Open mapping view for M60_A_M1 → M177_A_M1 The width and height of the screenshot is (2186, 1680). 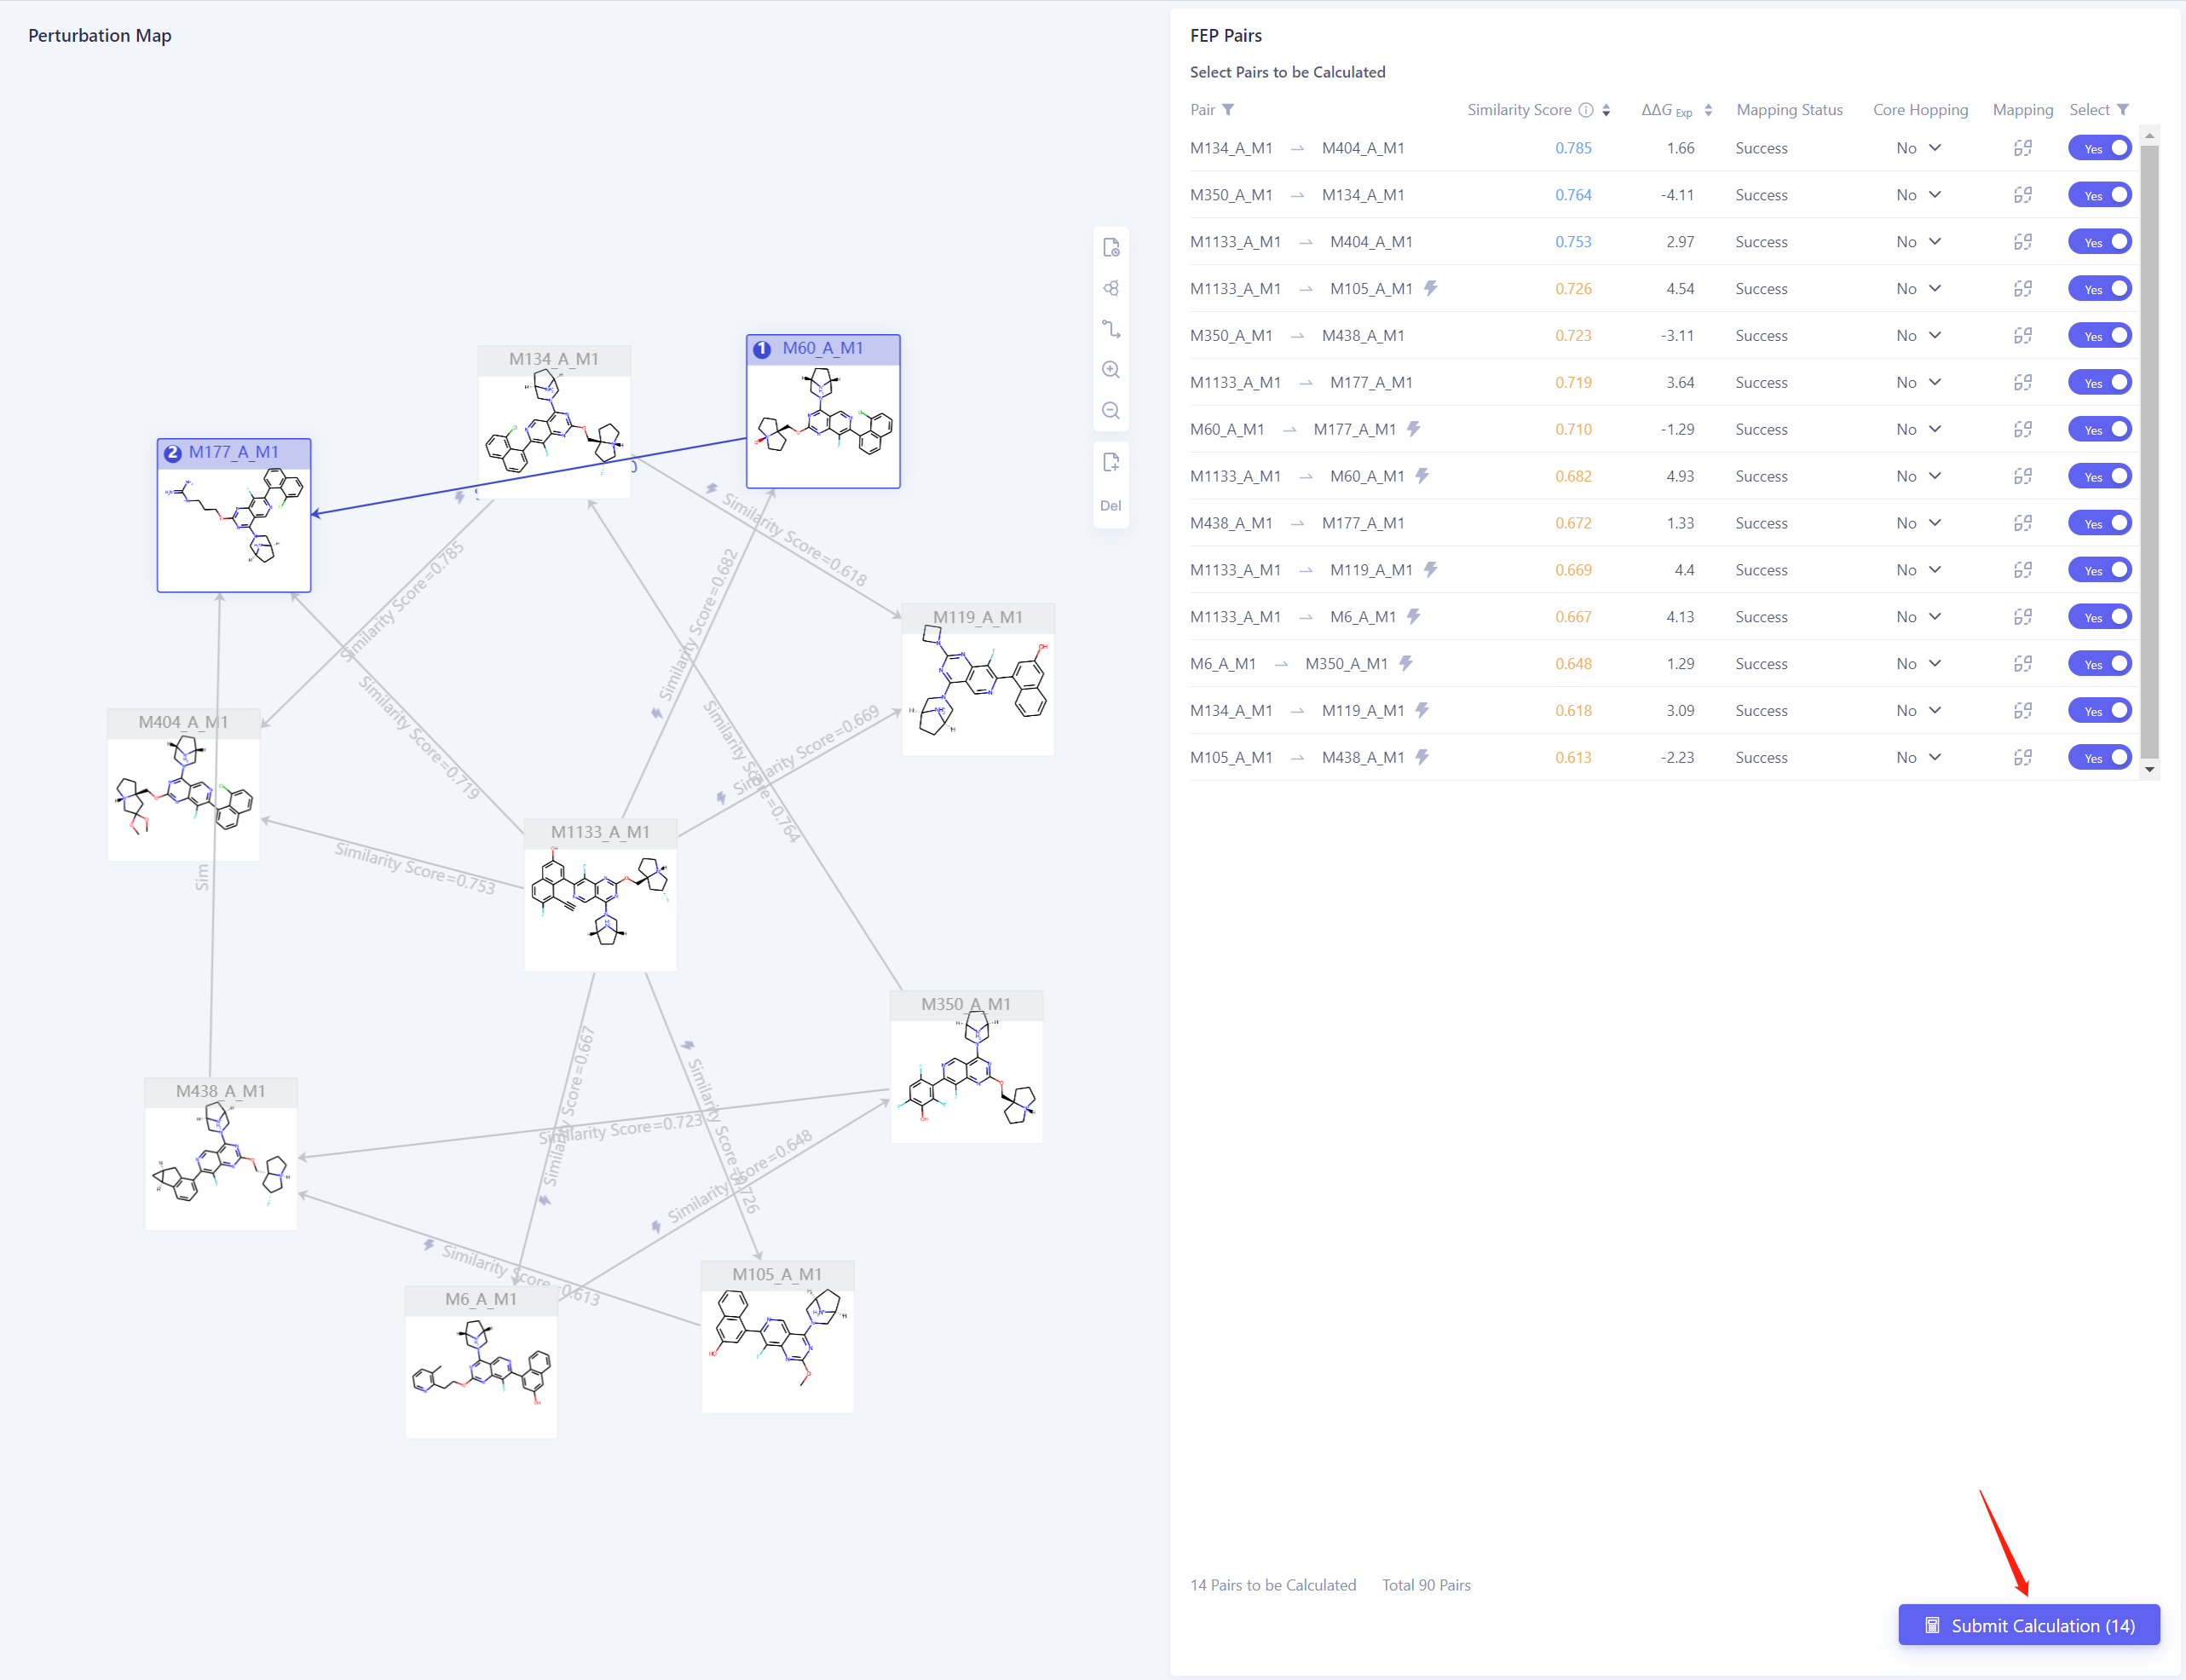coord(2022,430)
